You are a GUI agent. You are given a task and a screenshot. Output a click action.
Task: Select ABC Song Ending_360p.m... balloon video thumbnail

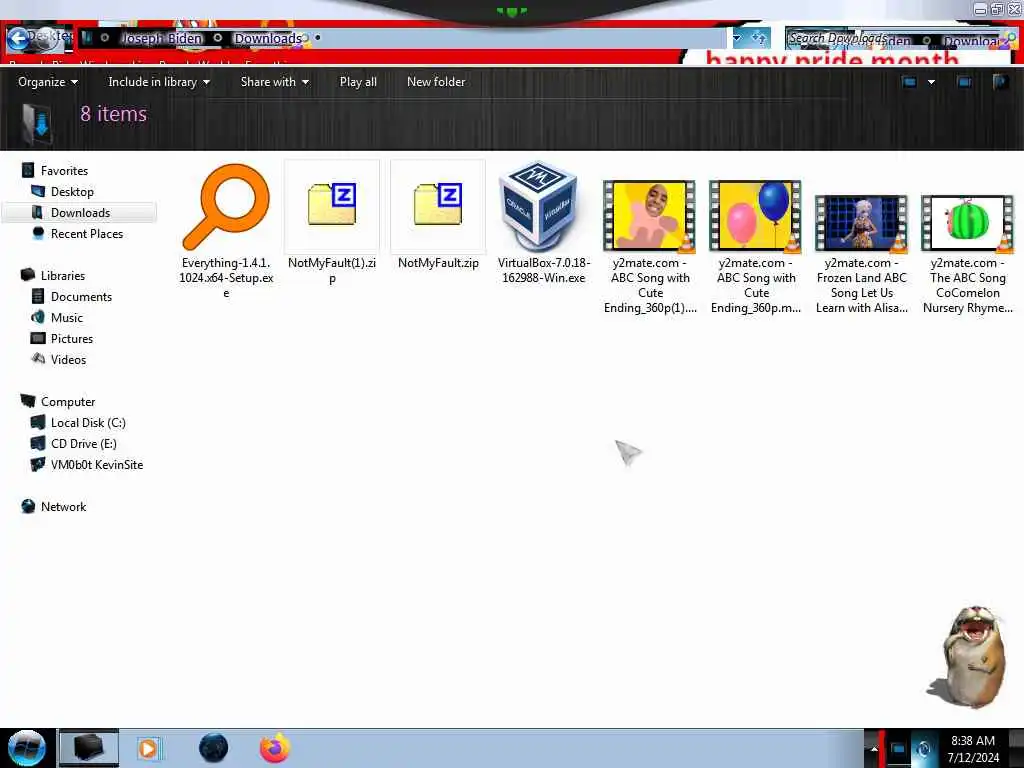(x=756, y=216)
